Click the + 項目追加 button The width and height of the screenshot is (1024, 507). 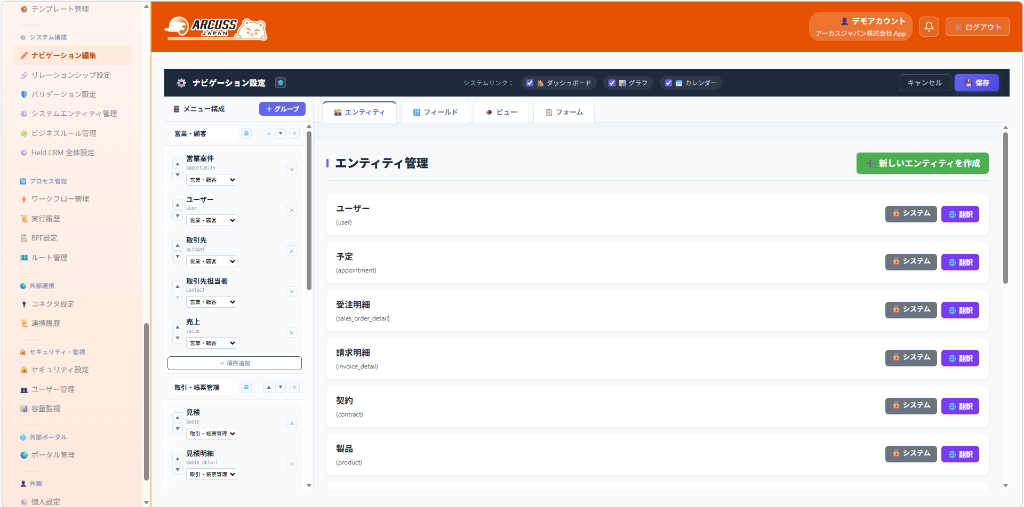(234, 363)
